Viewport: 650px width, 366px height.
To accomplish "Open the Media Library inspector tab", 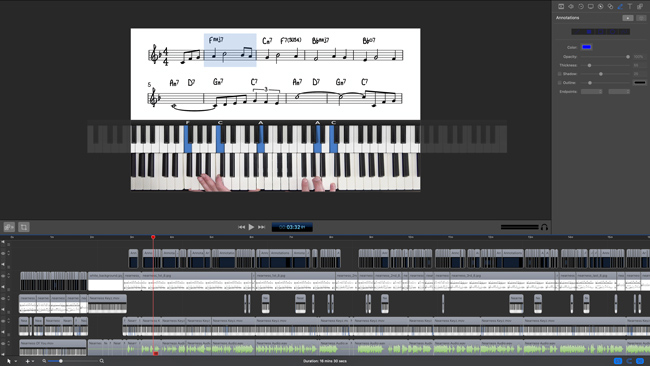I will (x=640, y=6).
